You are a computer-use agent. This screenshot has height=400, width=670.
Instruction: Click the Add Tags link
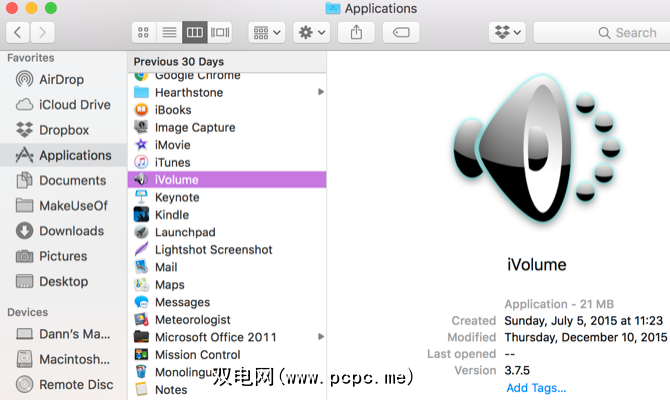click(536, 388)
